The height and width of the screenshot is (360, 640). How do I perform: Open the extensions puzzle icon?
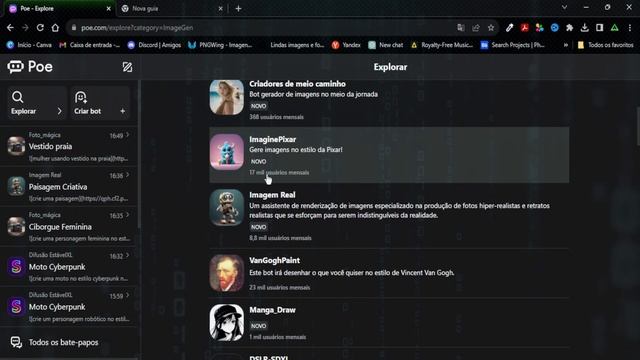569,28
